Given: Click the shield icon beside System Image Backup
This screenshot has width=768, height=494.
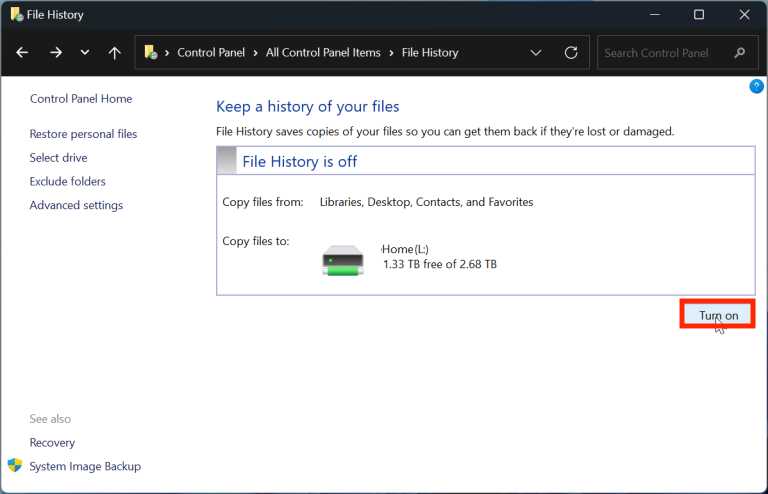Looking at the screenshot, I should pyautogui.click(x=15, y=465).
